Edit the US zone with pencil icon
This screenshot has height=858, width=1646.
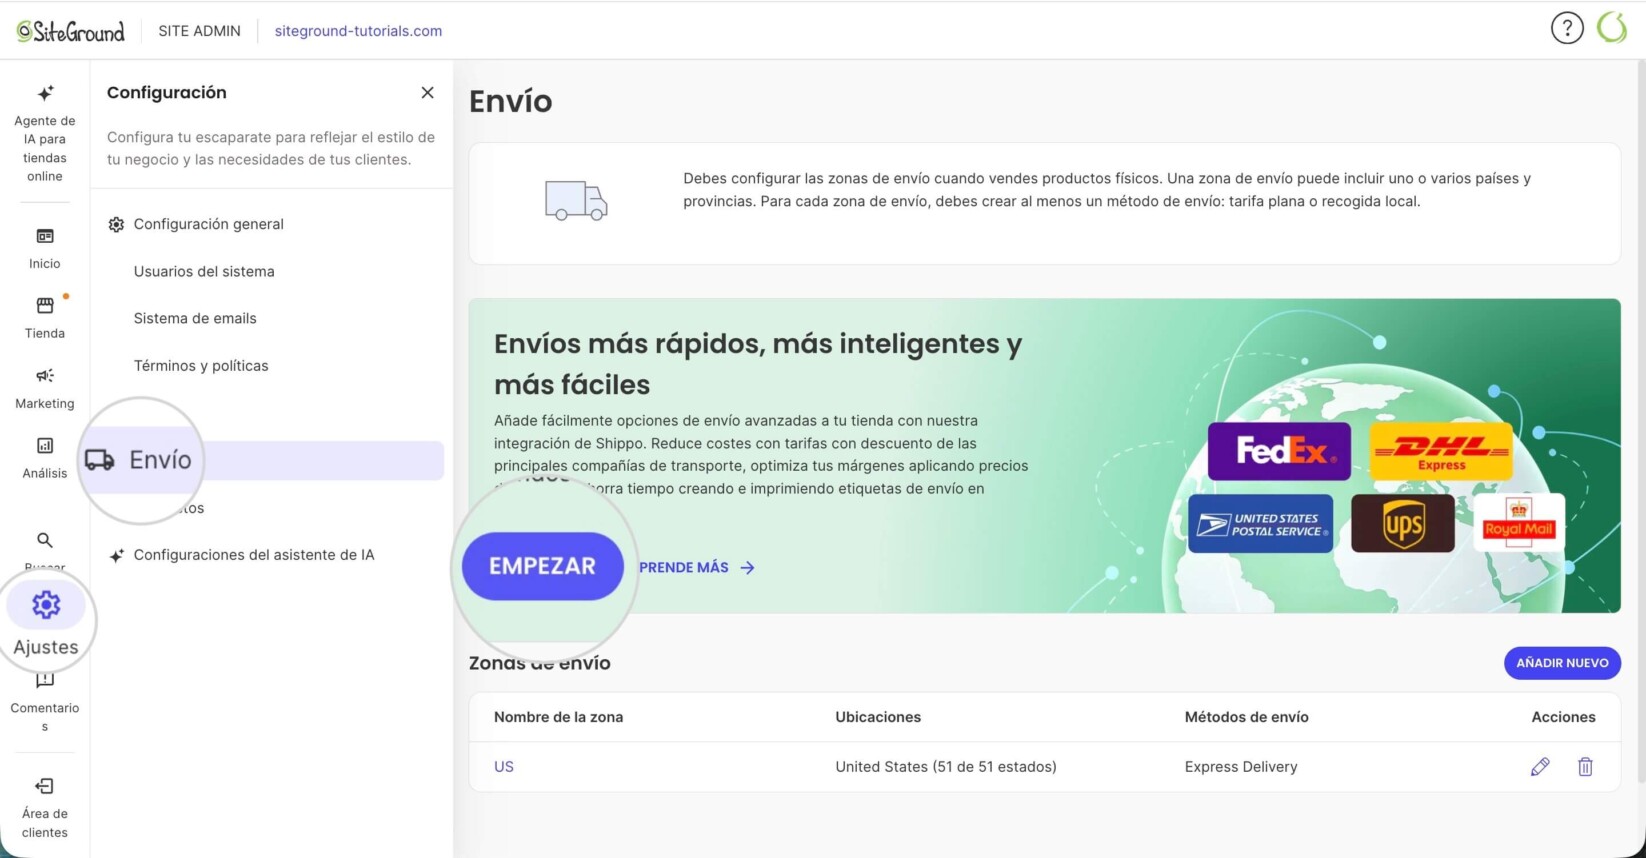1540,767
